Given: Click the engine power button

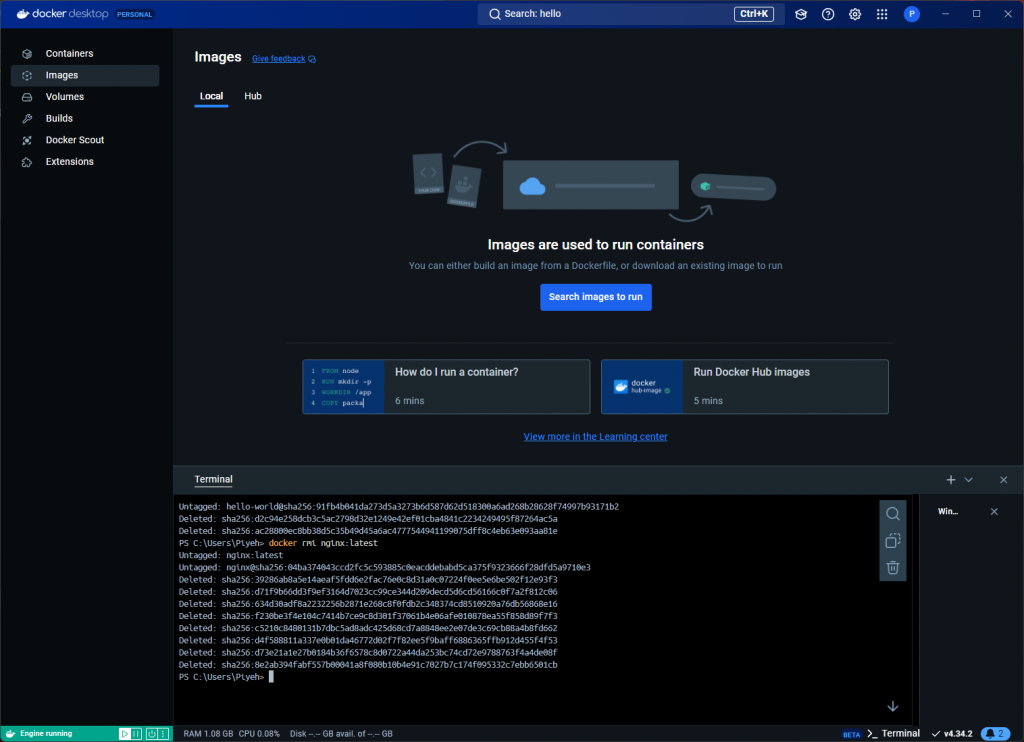Looking at the screenshot, I should [x=152, y=734].
